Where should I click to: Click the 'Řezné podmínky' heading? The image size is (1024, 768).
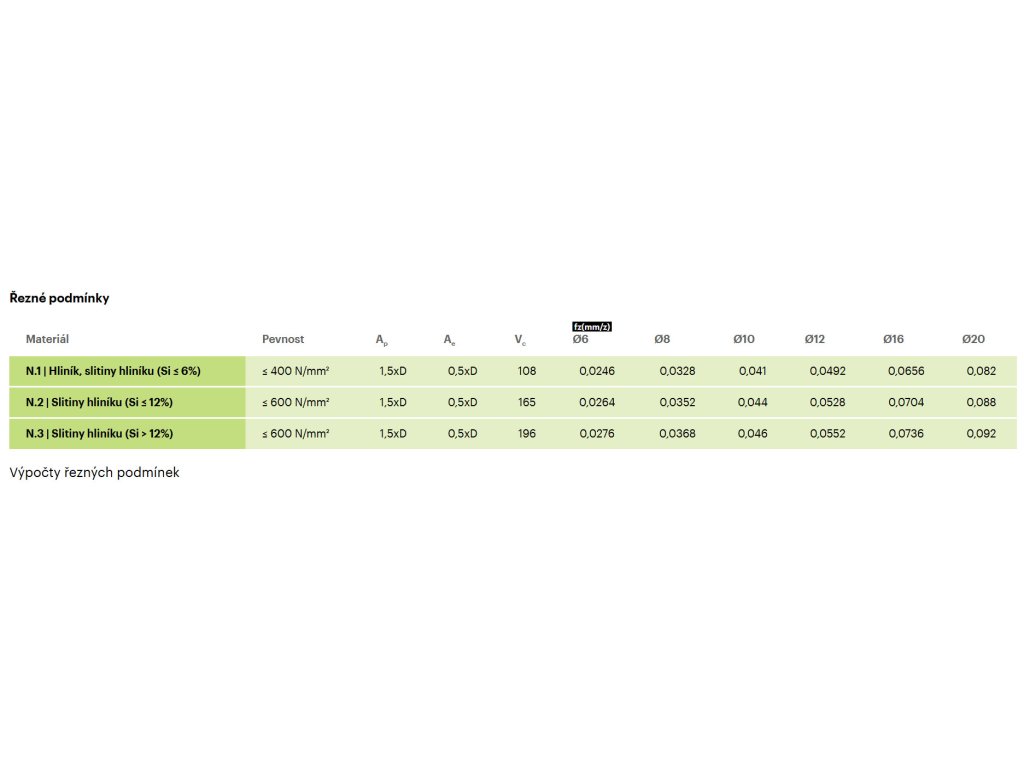coord(59,298)
